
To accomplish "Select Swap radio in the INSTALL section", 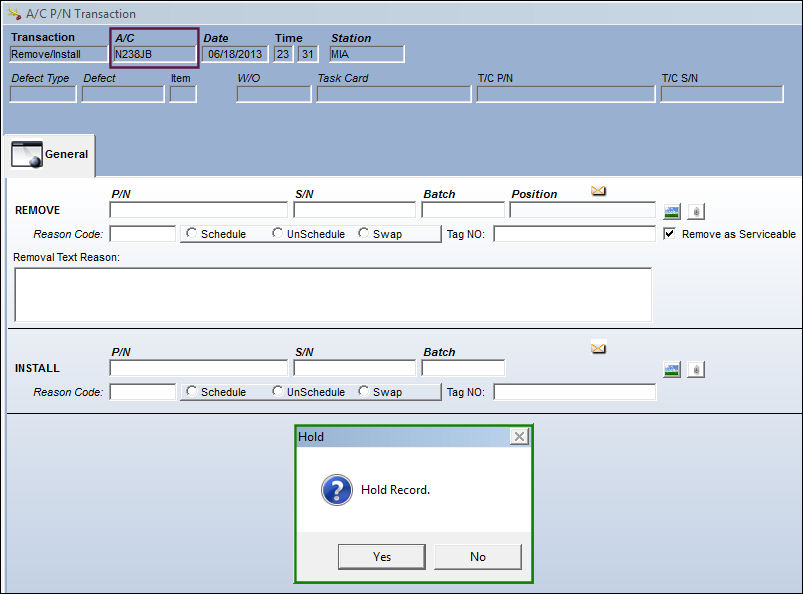I will pyautogui.click(x=364, y=392).
